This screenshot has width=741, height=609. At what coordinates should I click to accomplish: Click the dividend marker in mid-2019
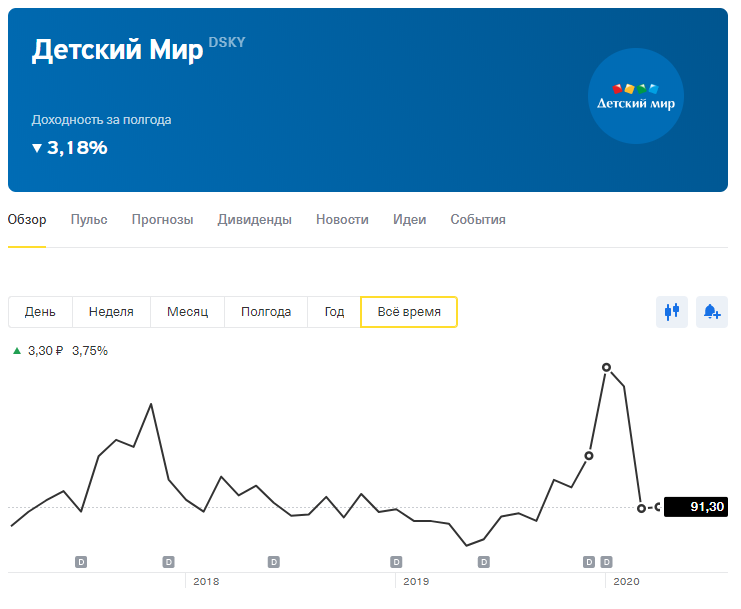[483, 562]
